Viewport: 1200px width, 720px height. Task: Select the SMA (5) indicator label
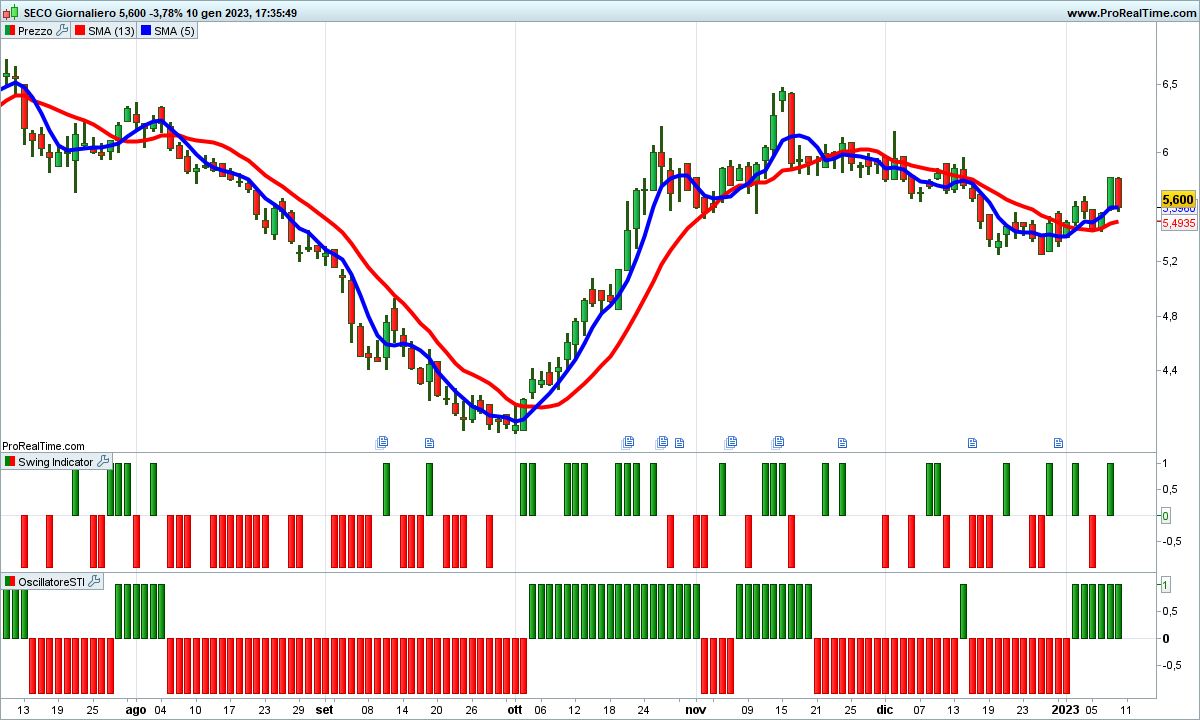point(174,31)
